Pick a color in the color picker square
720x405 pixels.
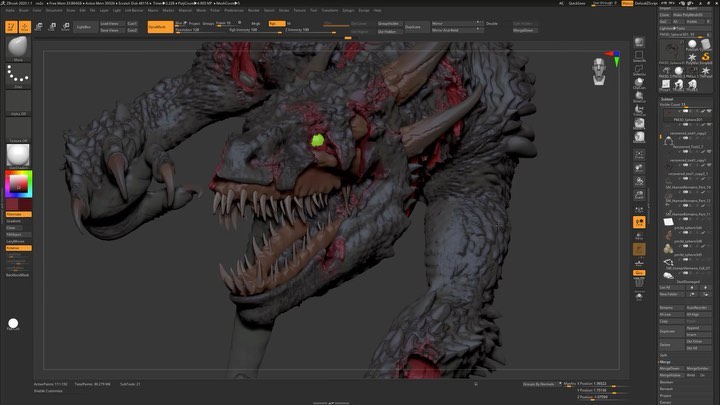[x=18, y=184]
